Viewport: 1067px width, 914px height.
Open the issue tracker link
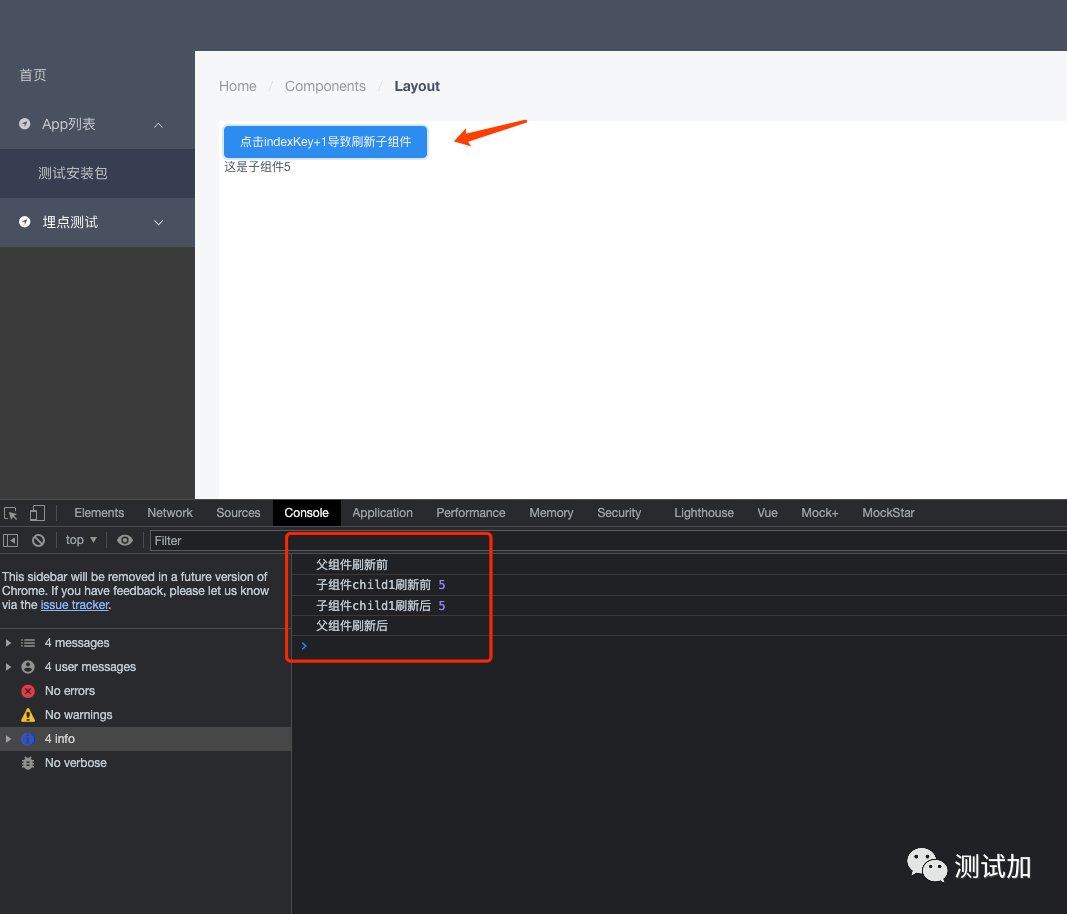coord(74,605)
